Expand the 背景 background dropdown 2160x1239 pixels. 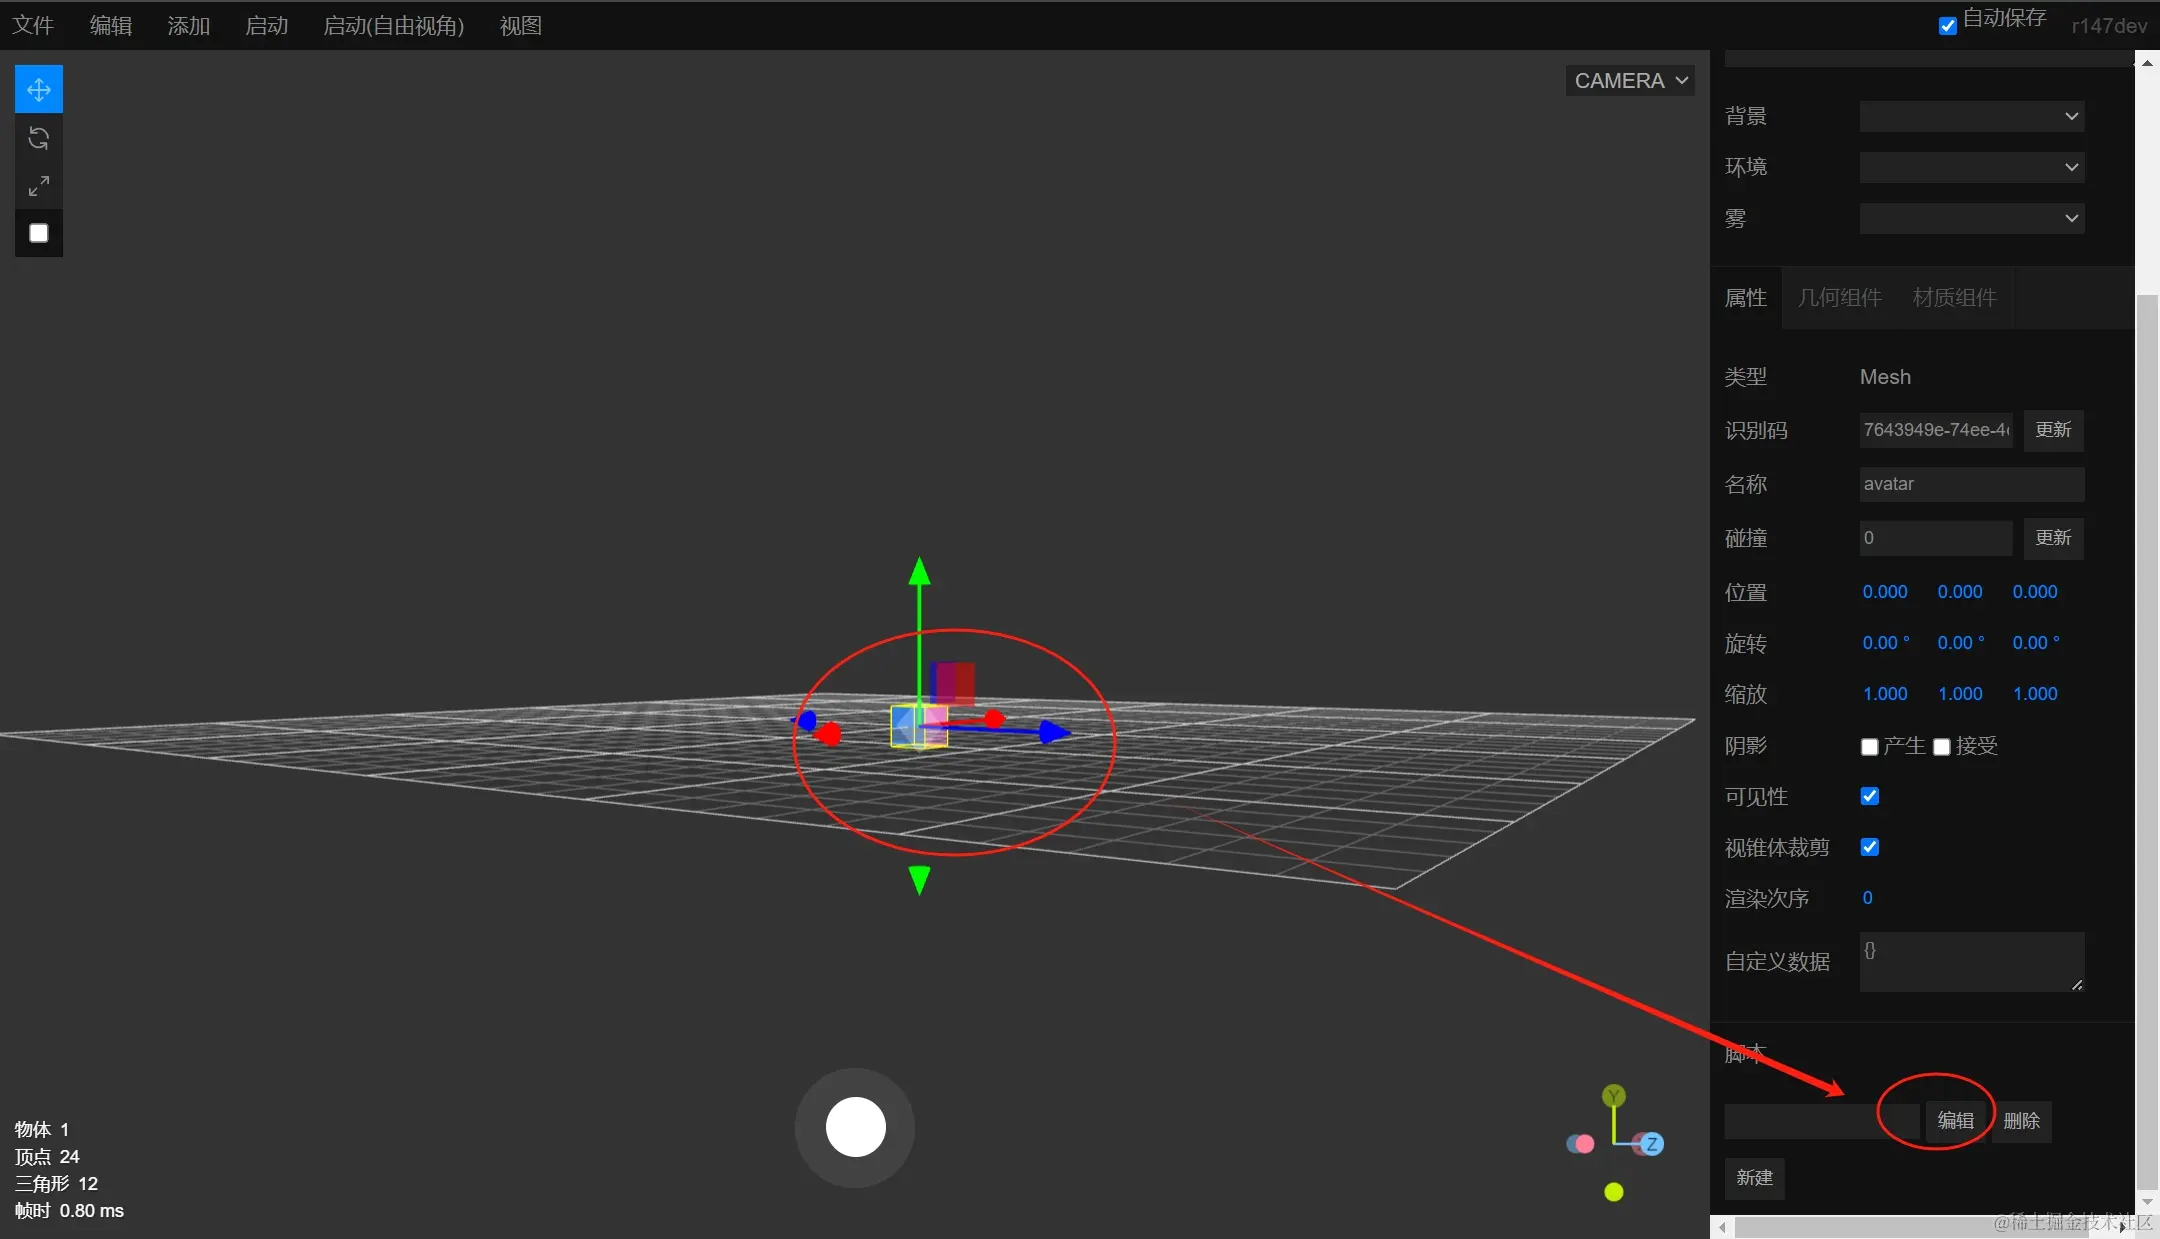(1971, 116)
